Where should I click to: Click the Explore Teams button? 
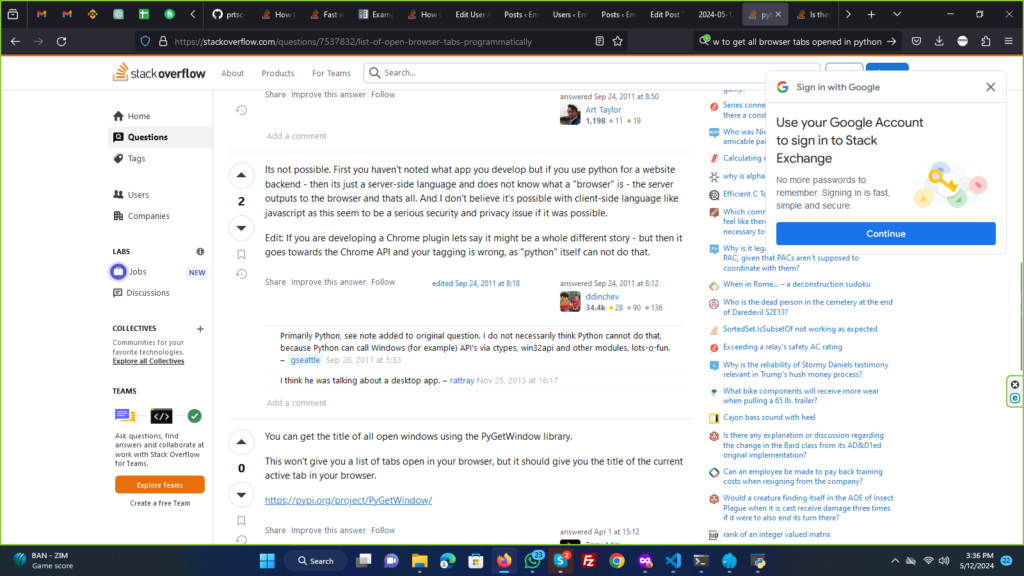pyautogui.click(x=160, y=484)
